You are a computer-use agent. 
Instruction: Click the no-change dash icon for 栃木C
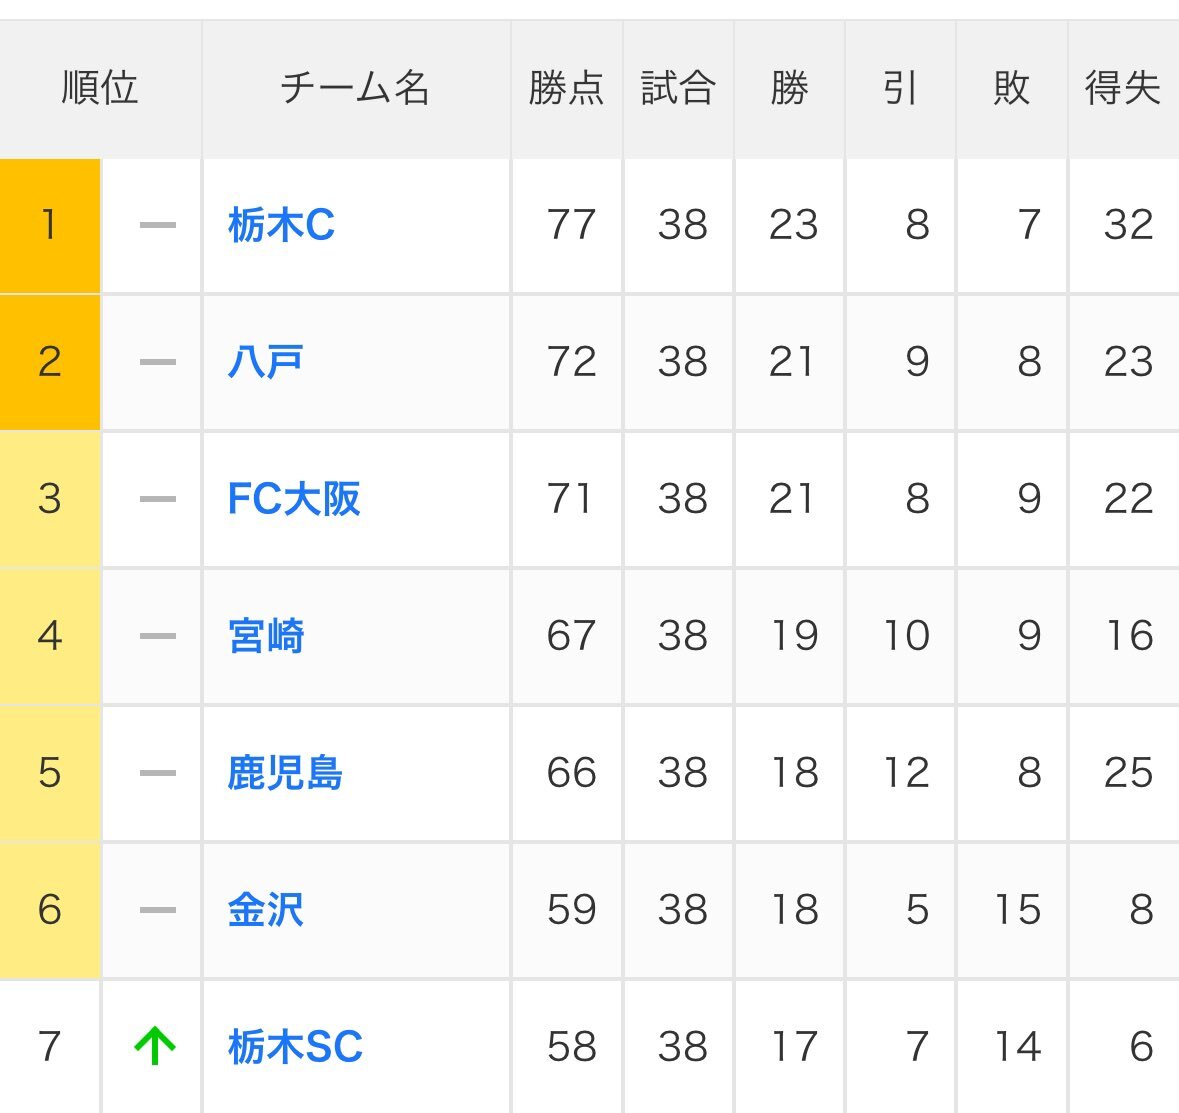coord(157,225)
